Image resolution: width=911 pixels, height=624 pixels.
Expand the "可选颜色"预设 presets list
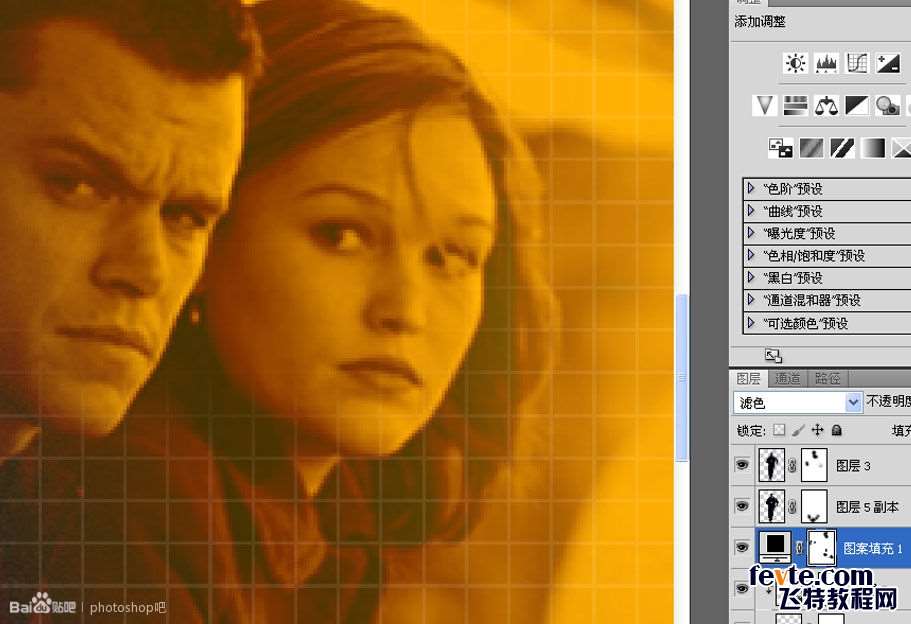[x=751, y=322]
